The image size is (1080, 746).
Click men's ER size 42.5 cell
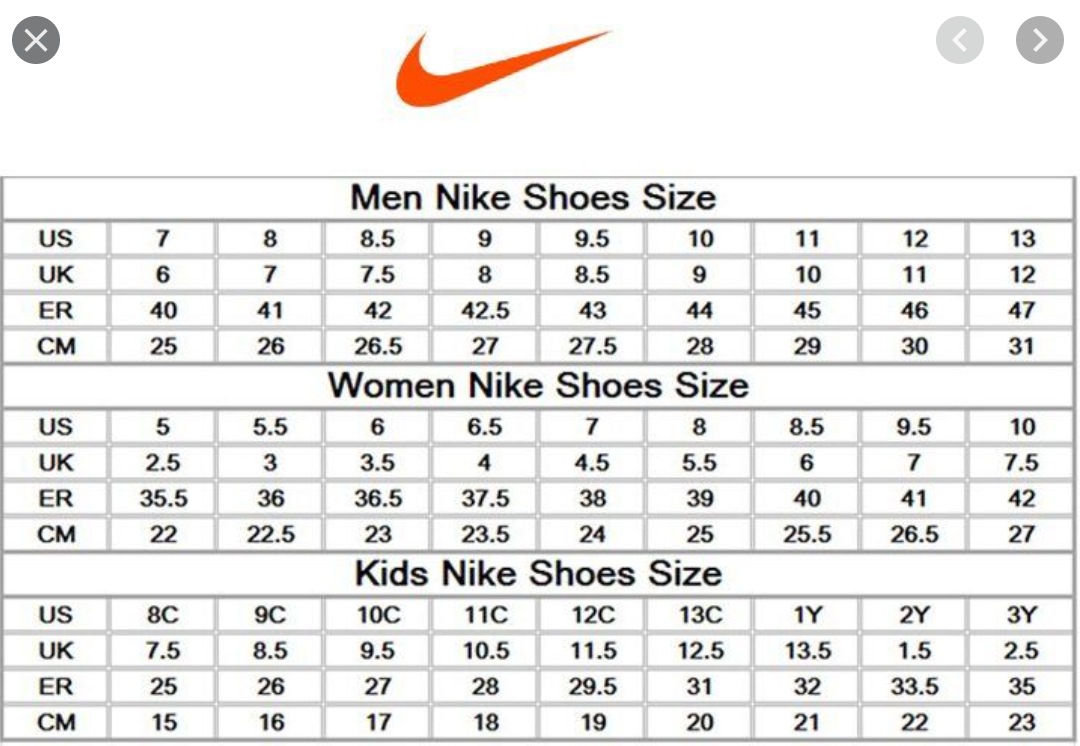pyautogui.click(x=485, y=311)
